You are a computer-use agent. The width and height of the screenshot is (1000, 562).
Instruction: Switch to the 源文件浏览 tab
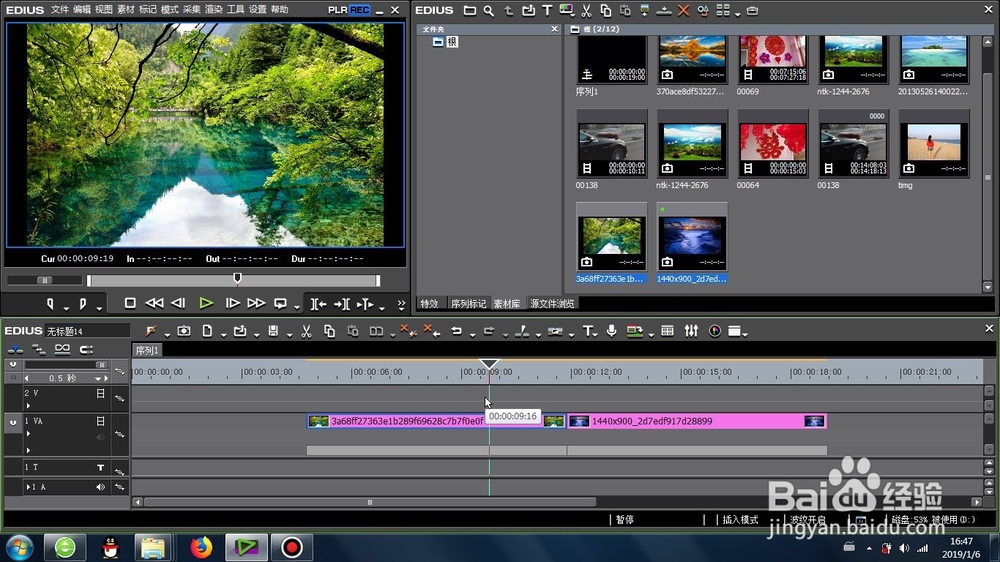pos(552,304)
